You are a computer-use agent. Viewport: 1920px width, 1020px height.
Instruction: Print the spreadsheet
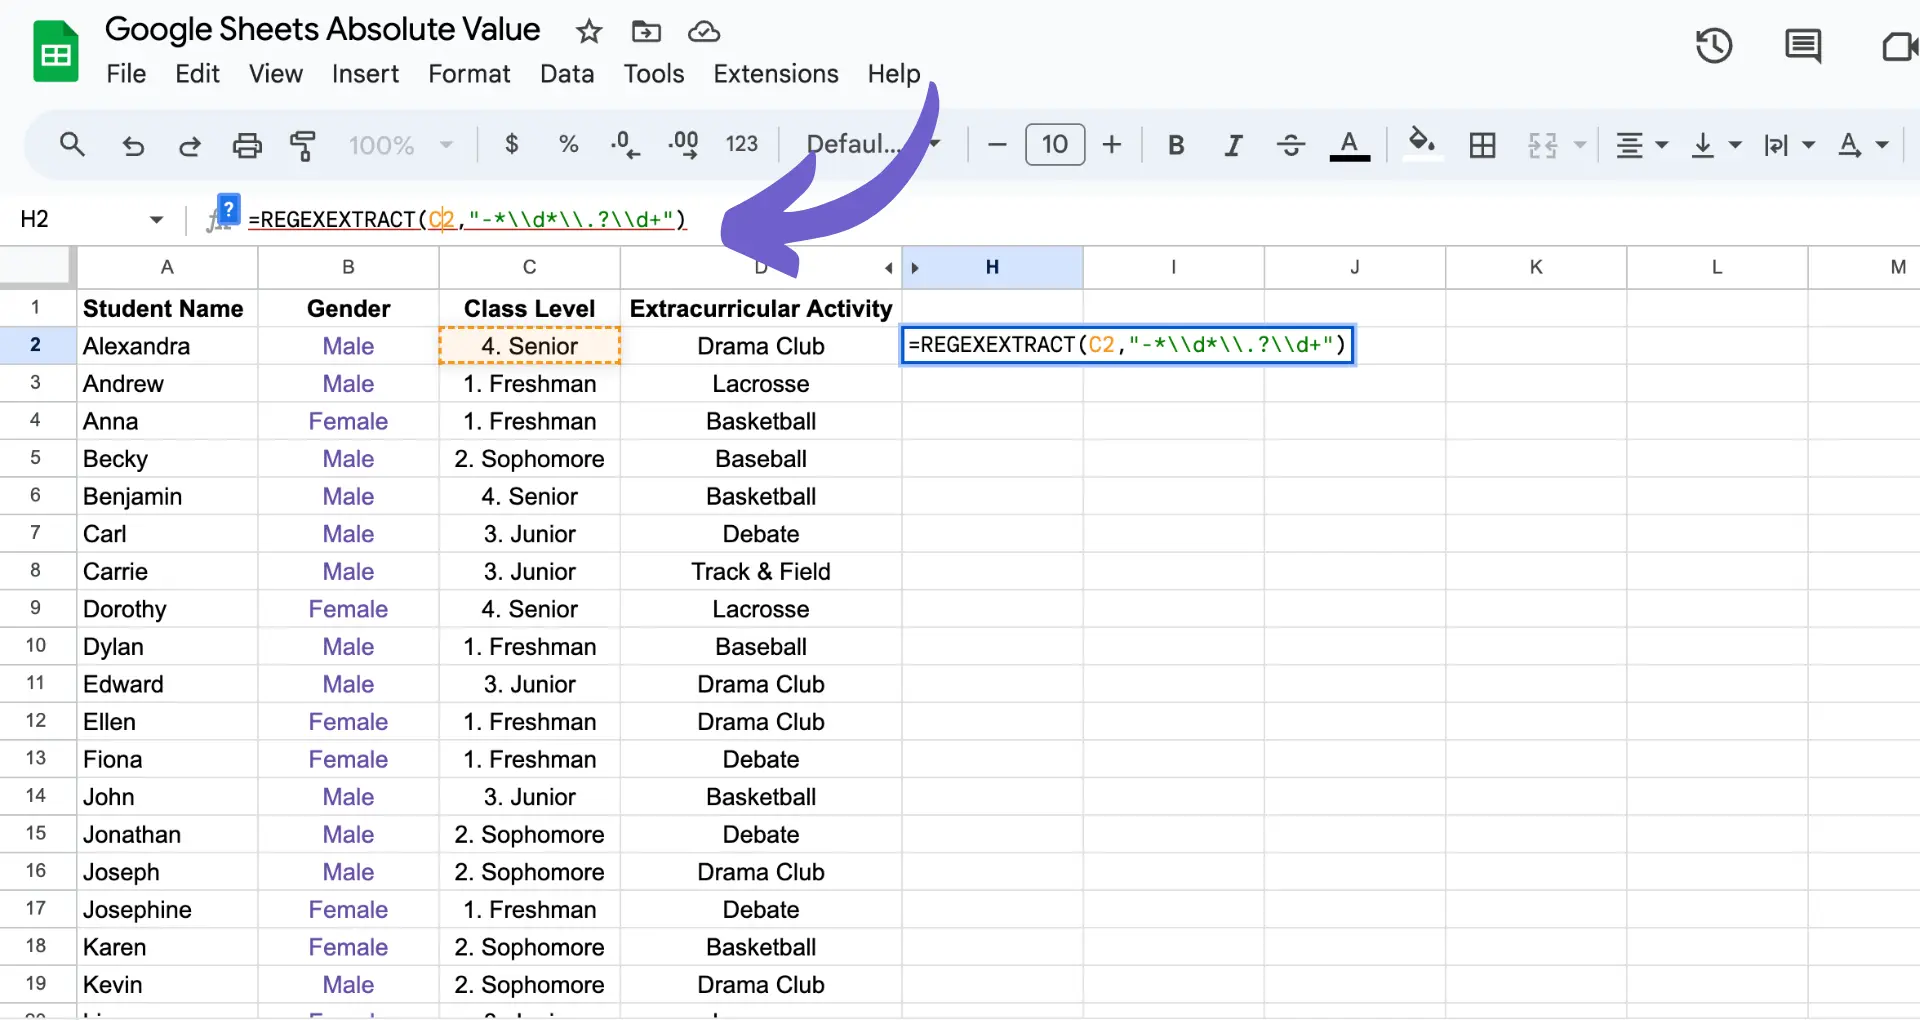click(x=247, y=146)
